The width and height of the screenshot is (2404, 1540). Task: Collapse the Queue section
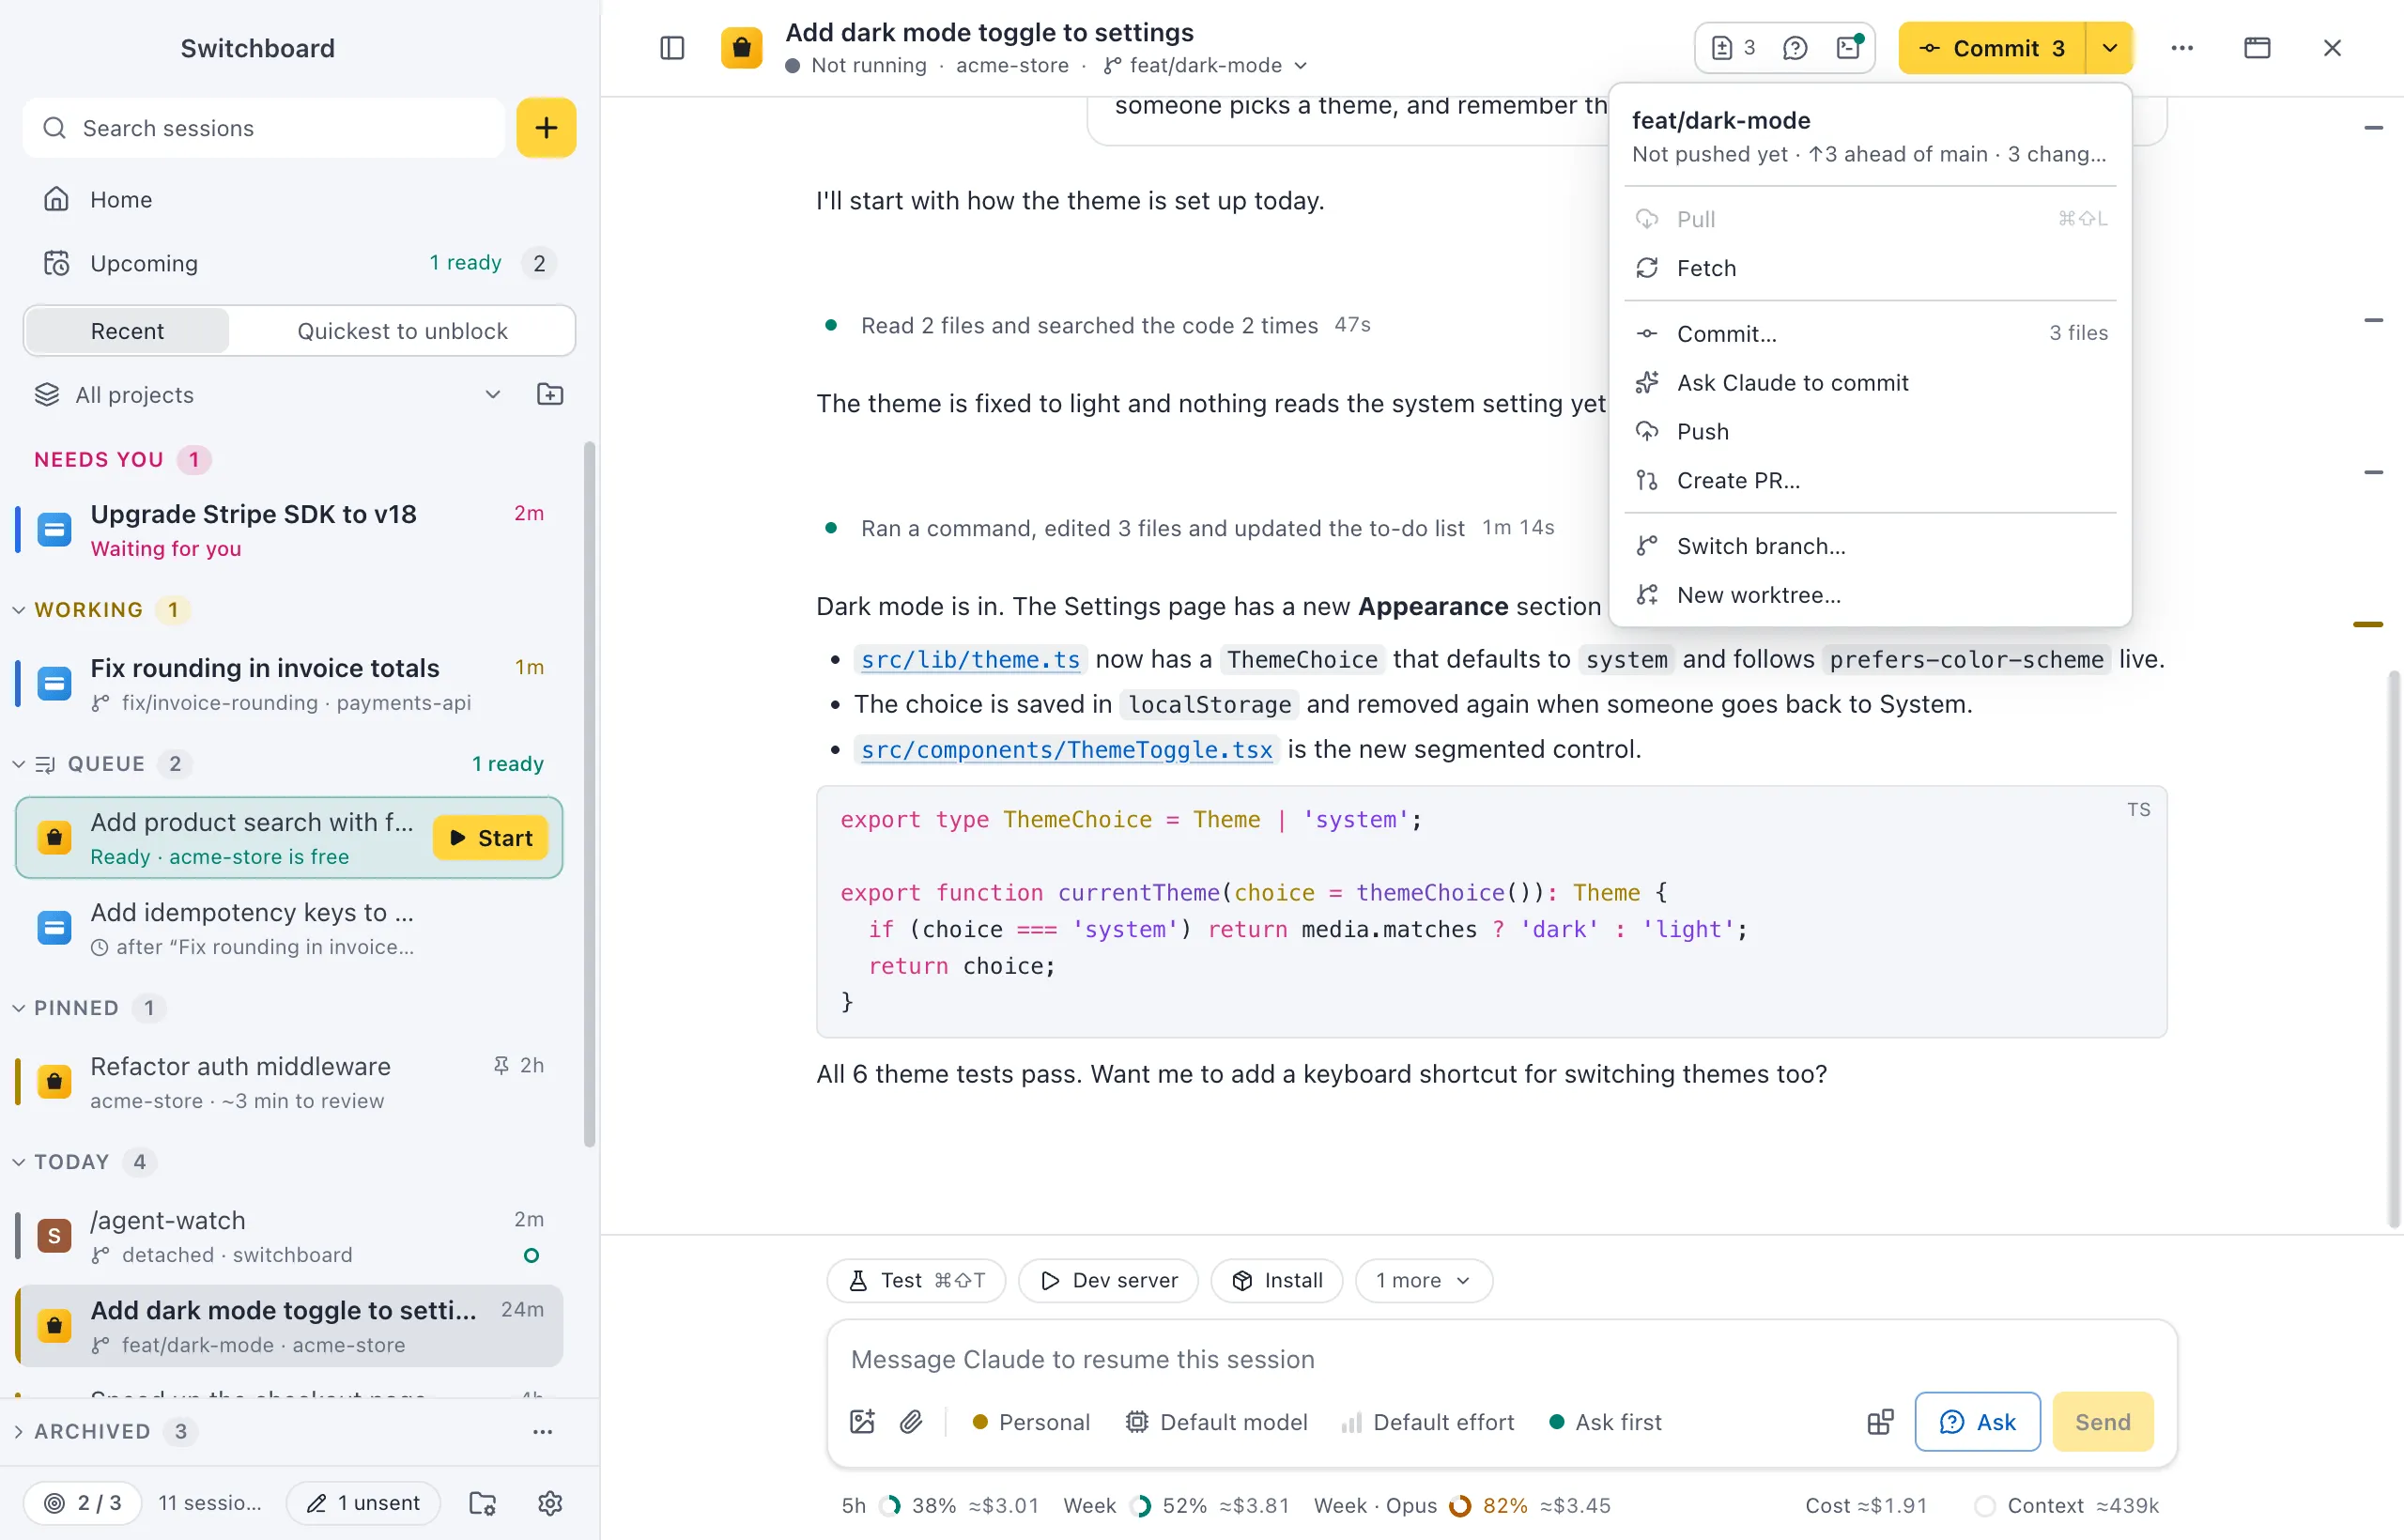(x=19, y=764)
